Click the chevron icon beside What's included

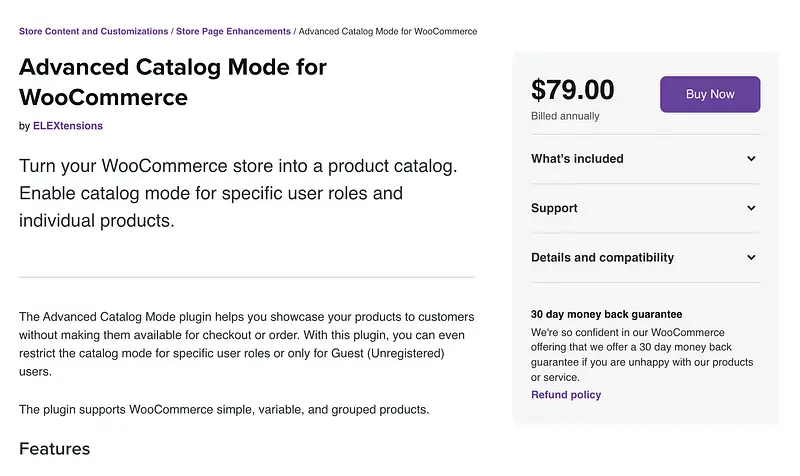751,159
